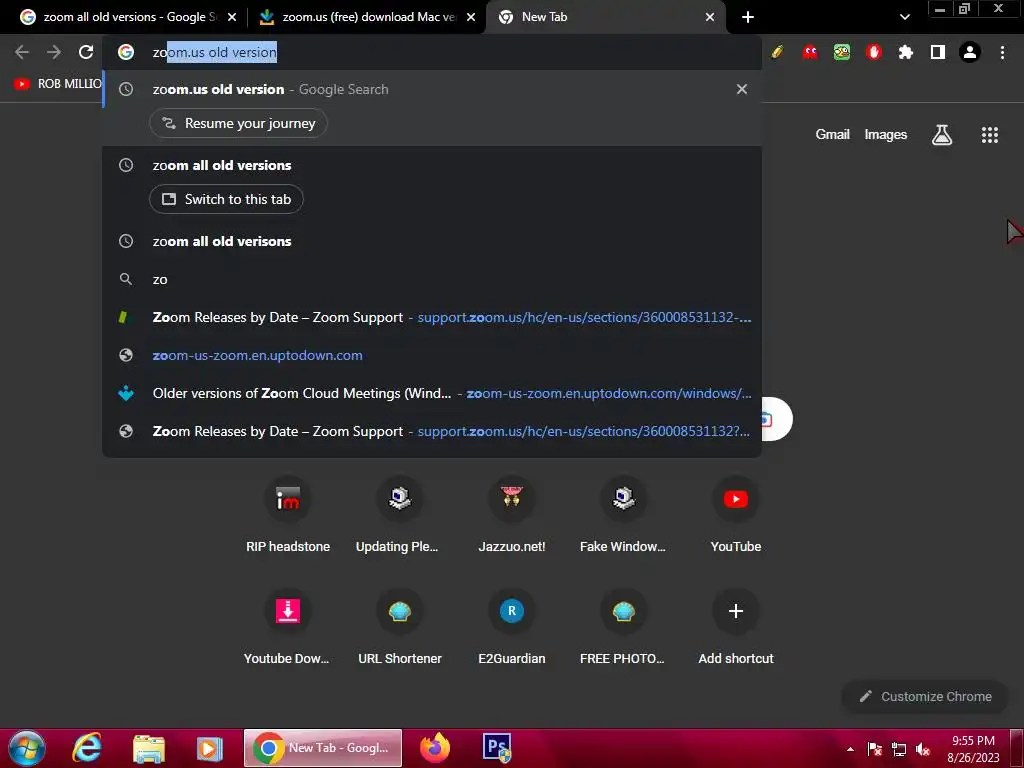This screenshot has height=768, width=1024.
Task: Go back to previous page
Action: coord(22,52)
